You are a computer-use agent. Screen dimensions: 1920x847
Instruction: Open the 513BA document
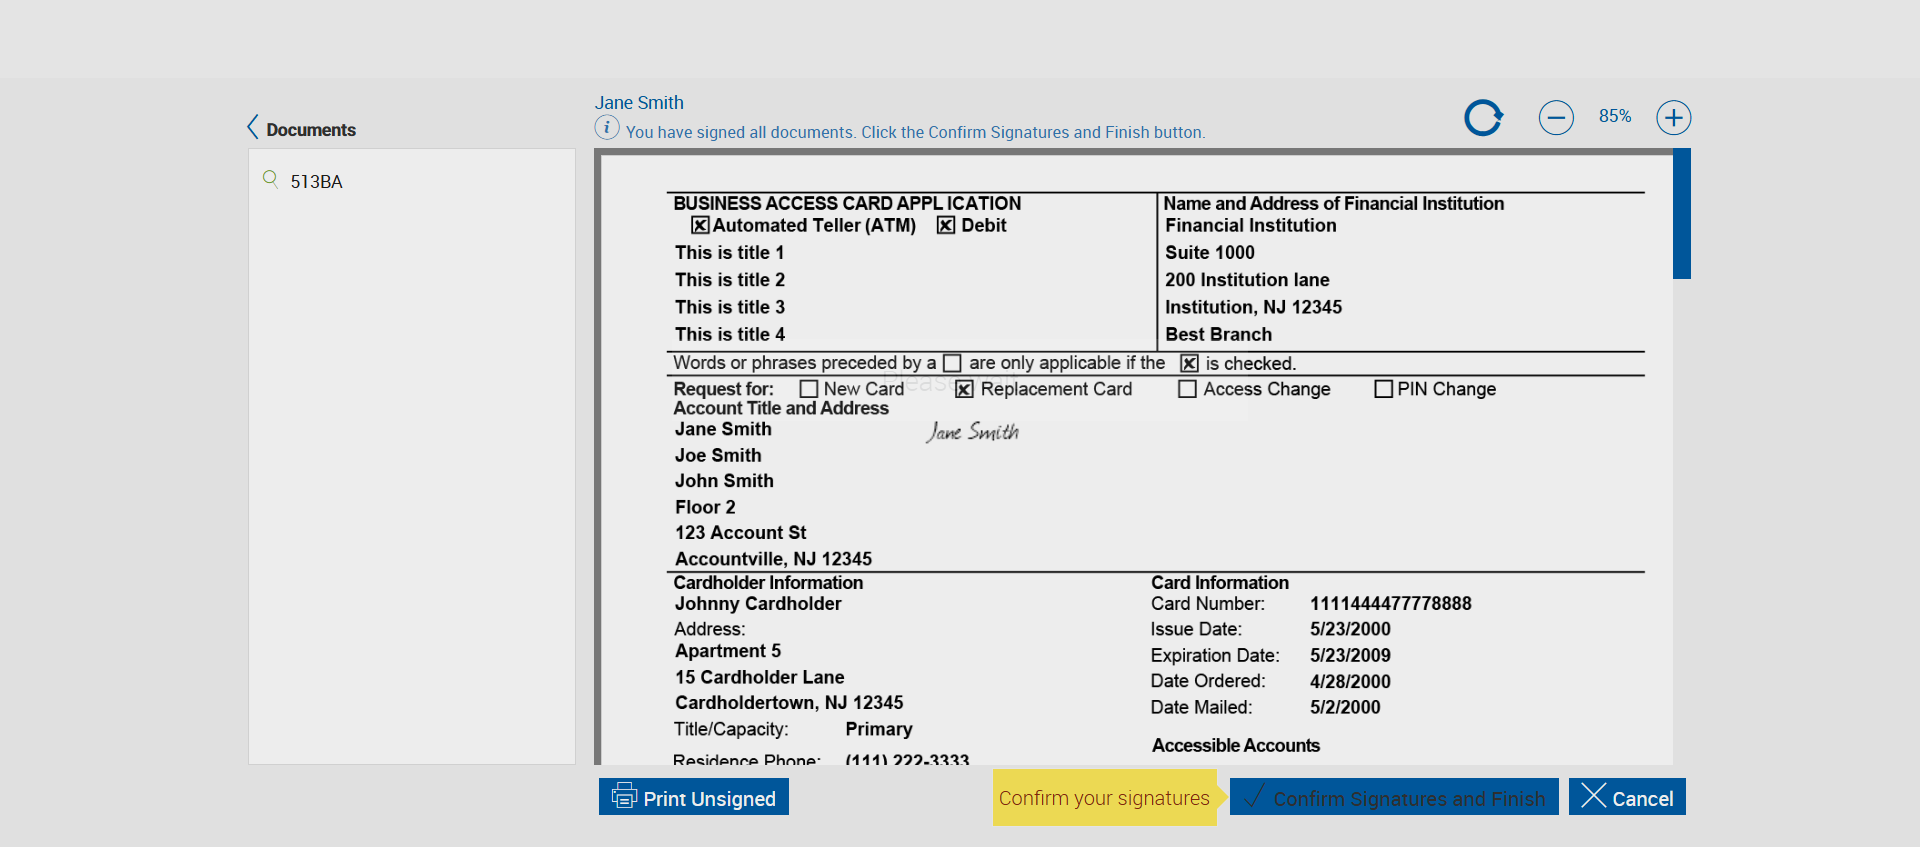[x=316, y=181]
